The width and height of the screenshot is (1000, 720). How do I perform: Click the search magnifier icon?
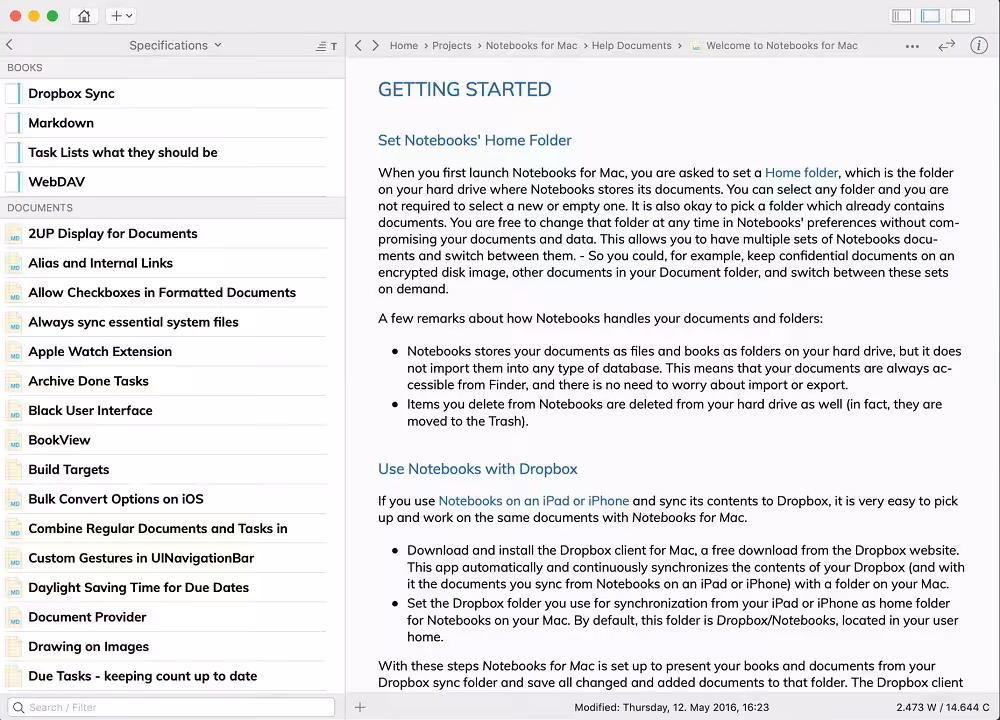pyautogui.click(x=18, y=707)
